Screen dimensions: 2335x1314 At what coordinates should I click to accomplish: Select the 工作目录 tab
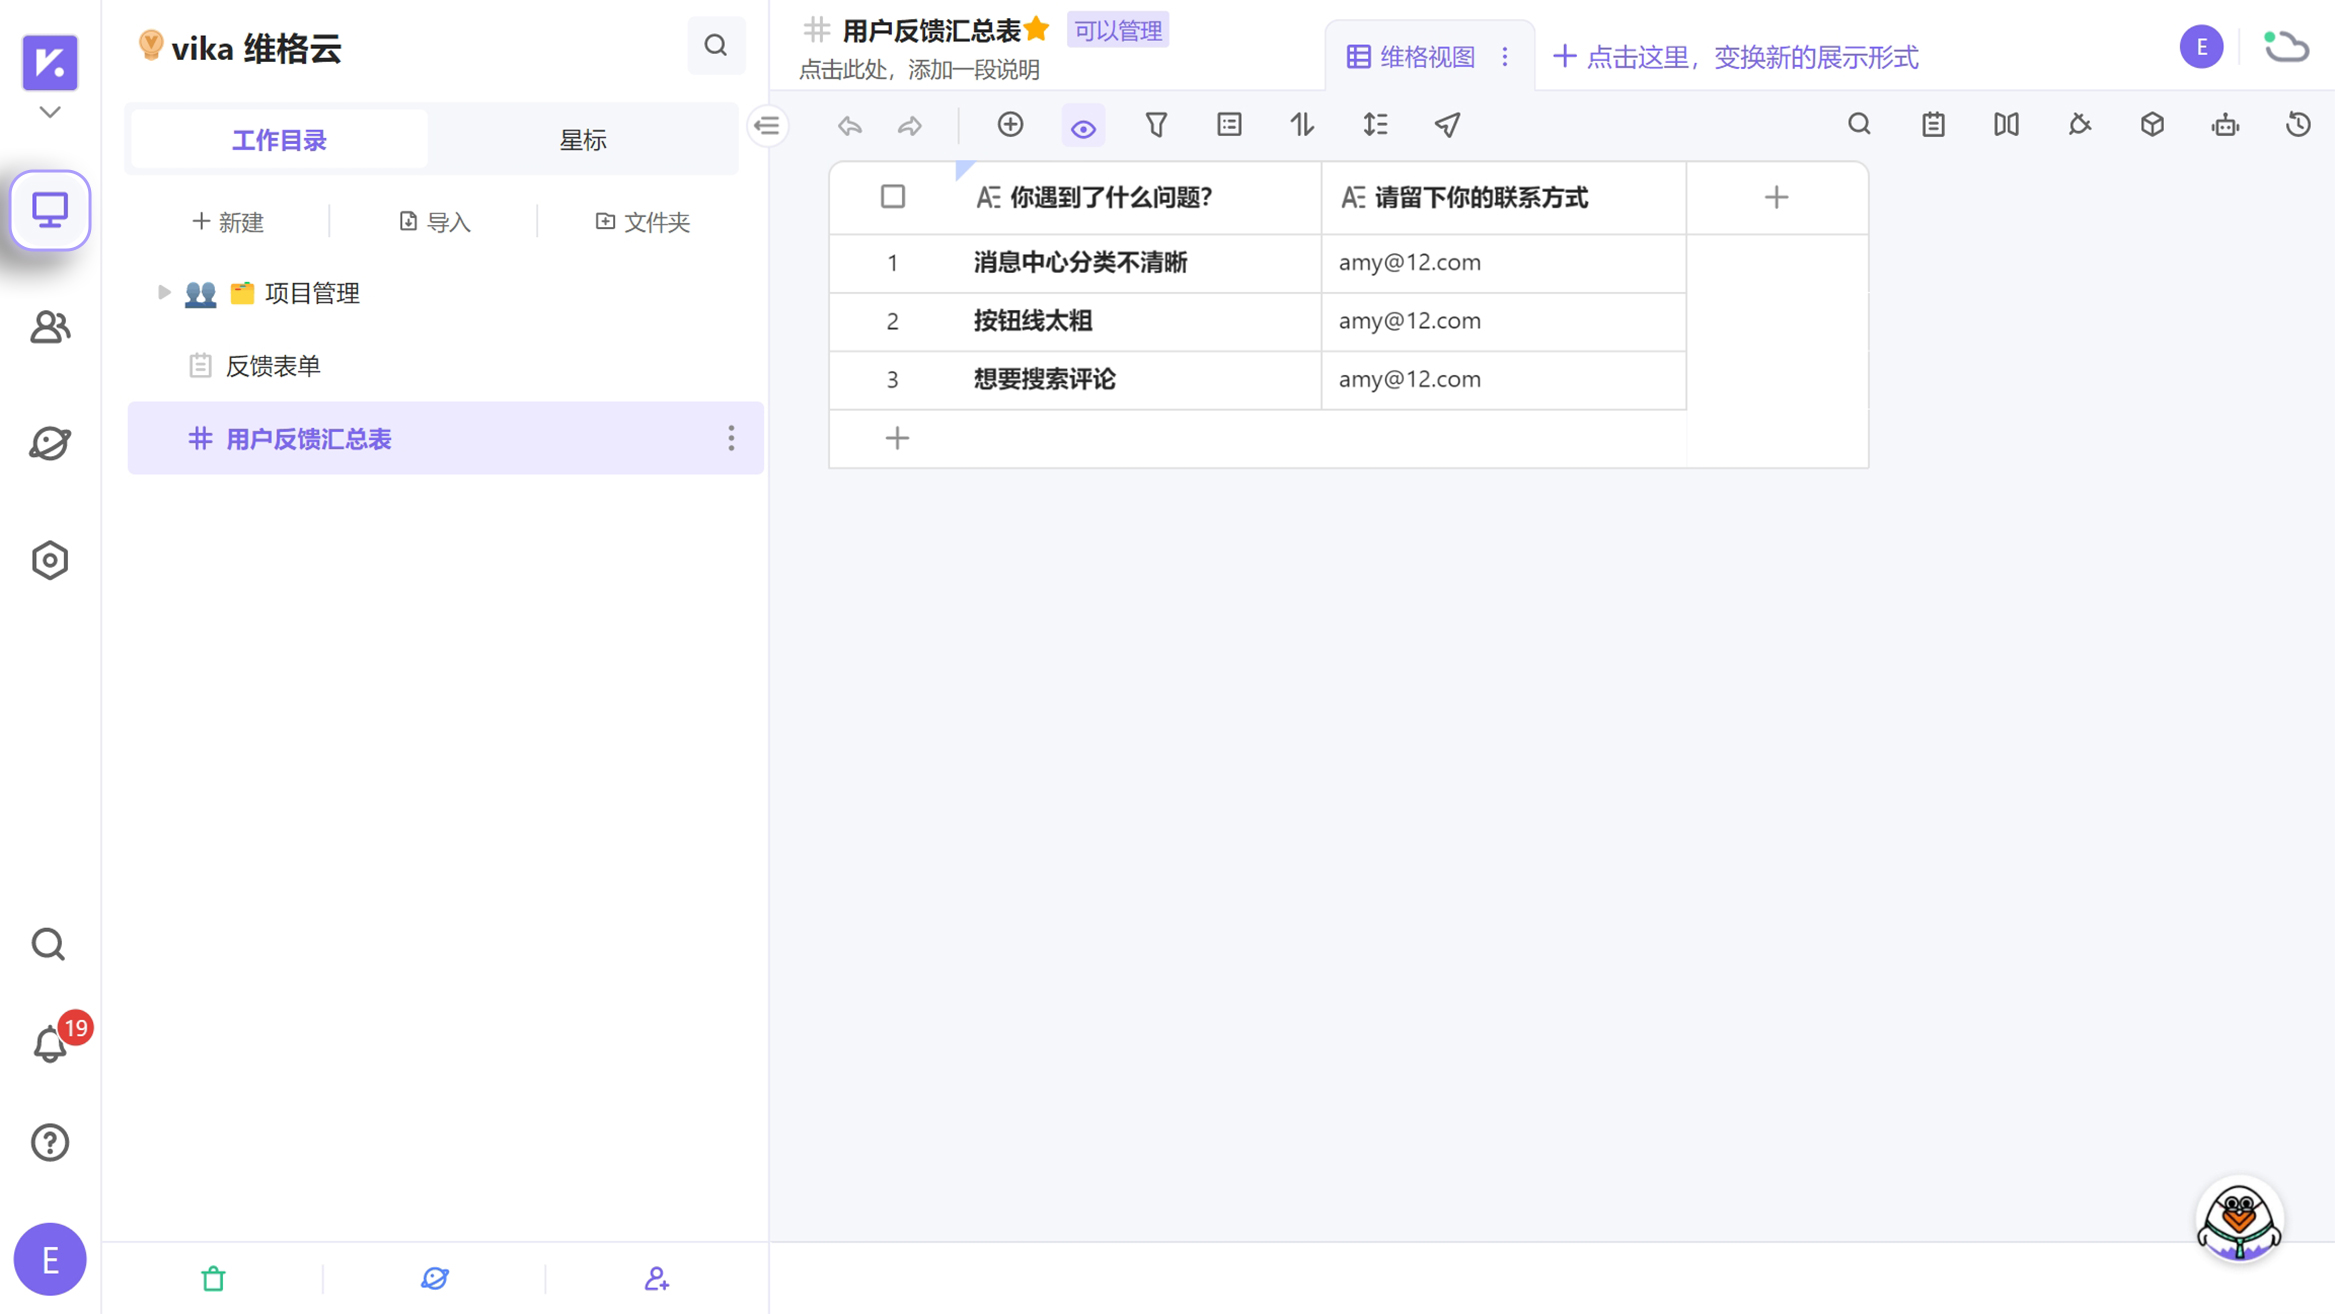279,140
